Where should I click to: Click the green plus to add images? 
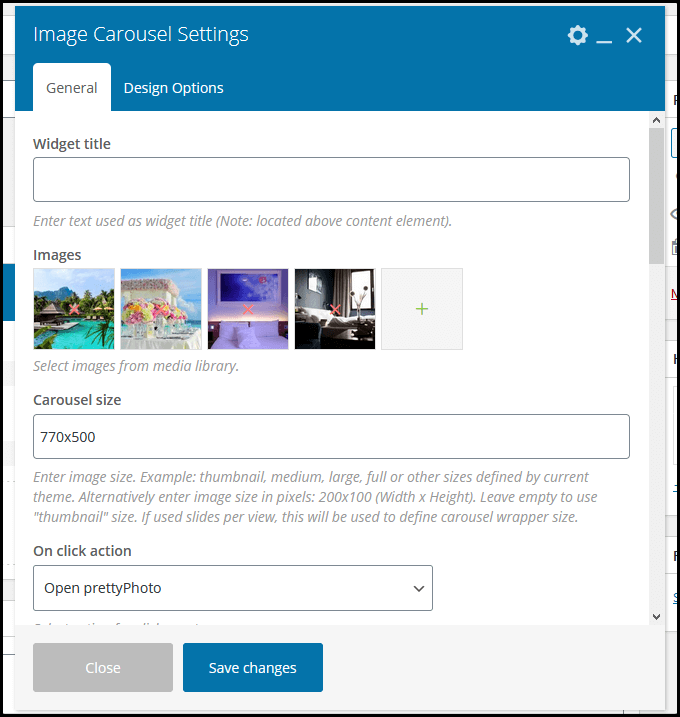coord(422,309)
